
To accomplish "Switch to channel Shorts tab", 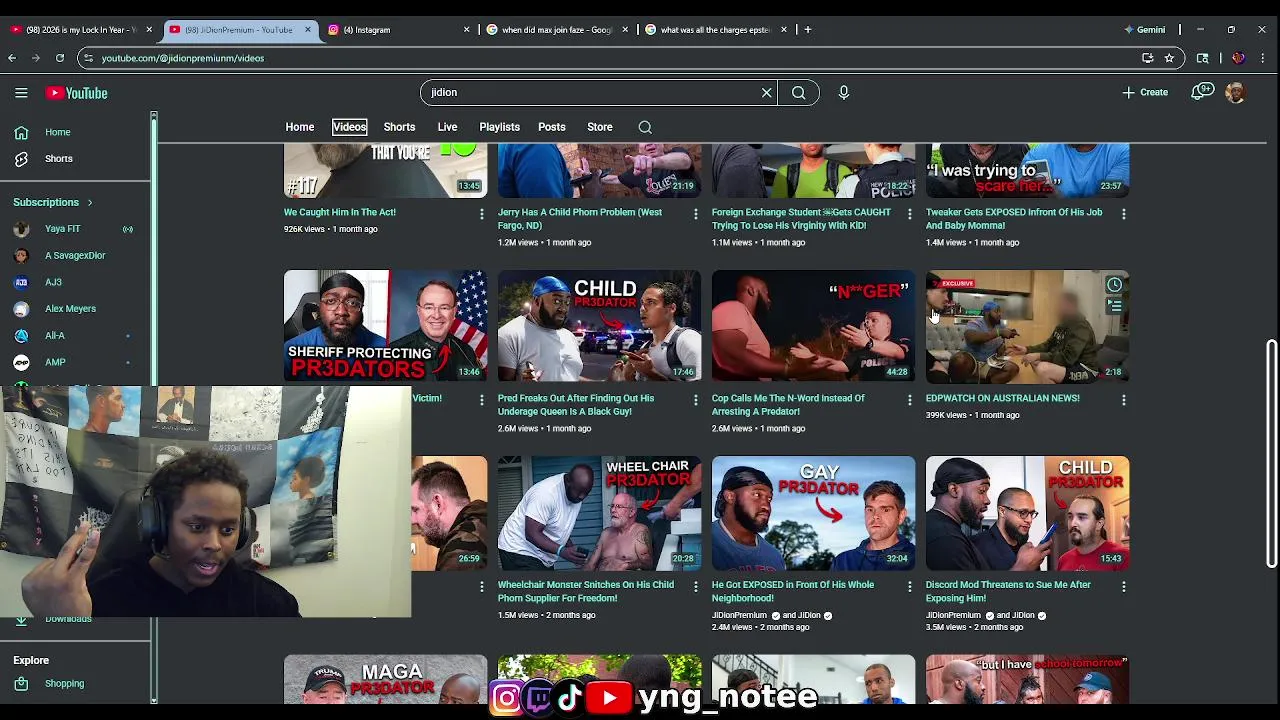I will tap(399, 127).
